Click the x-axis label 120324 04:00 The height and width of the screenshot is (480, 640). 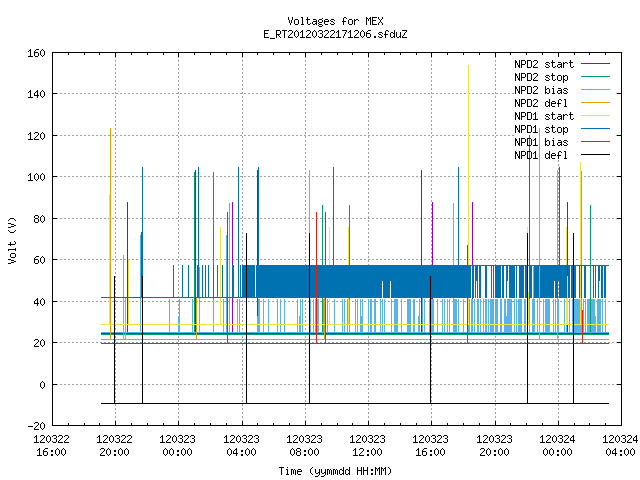click(620, 446)
